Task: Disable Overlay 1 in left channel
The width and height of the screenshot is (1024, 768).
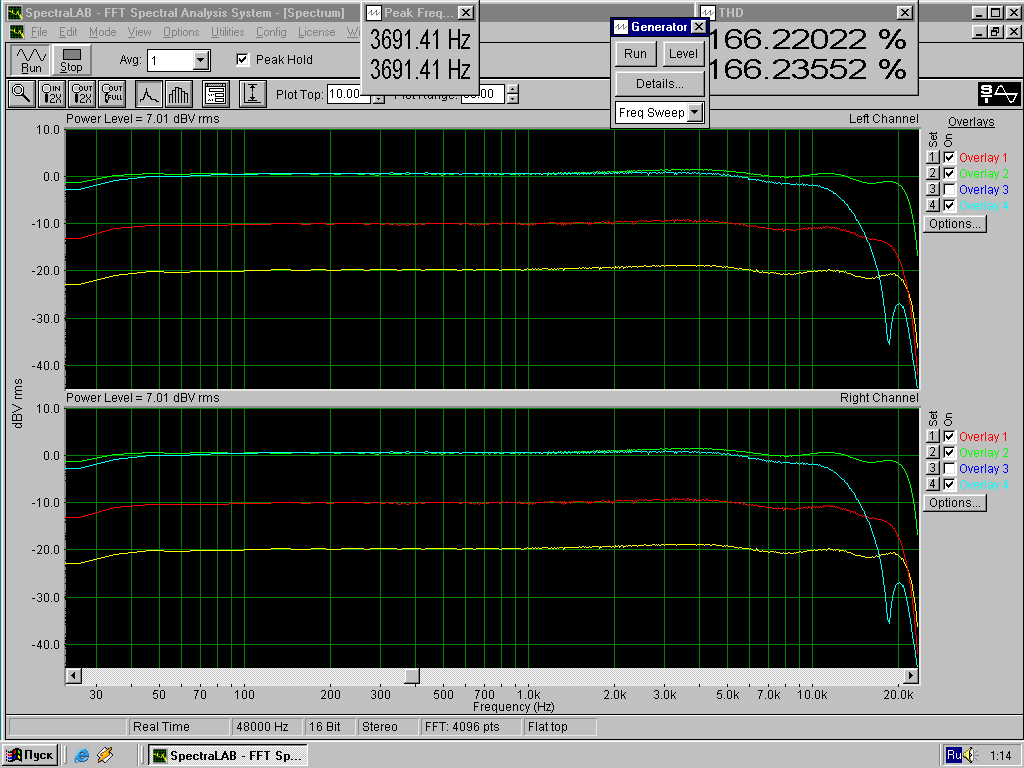Action: coord(950,157)
